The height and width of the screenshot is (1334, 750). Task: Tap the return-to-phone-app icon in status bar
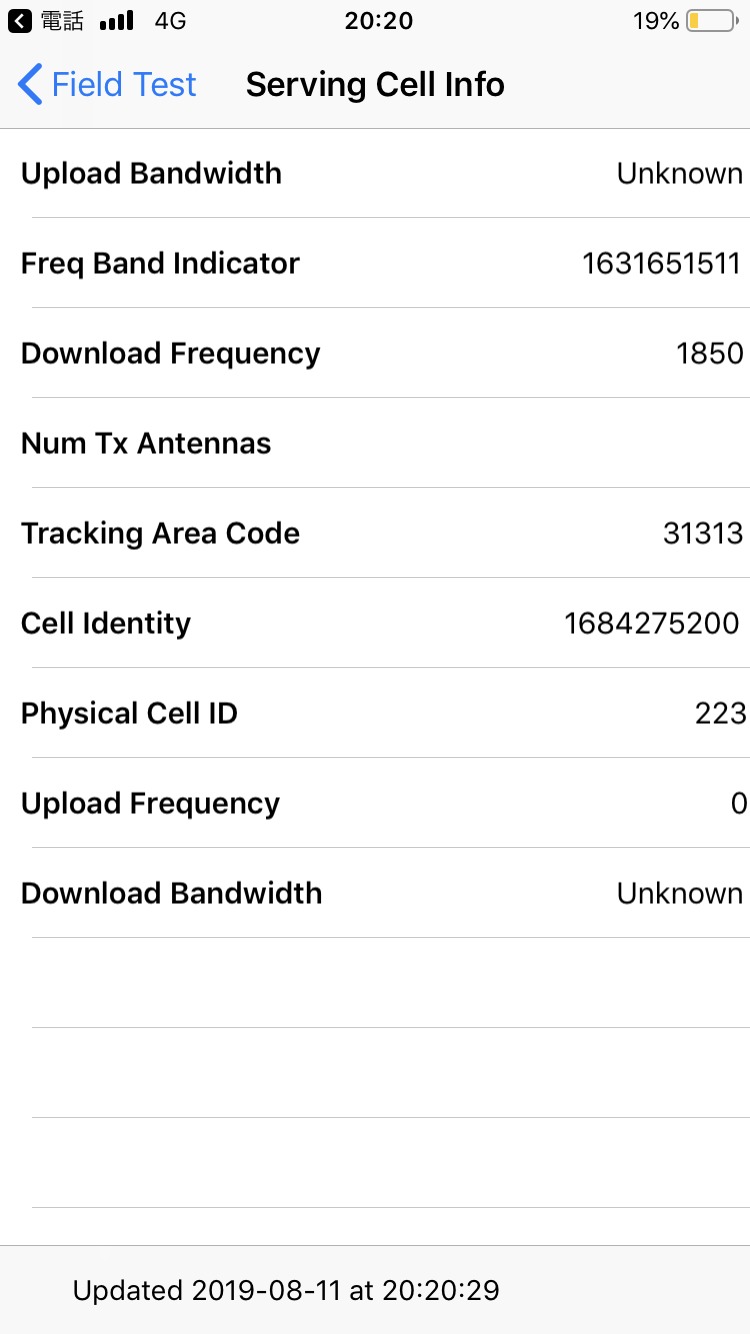pos(20,21)
